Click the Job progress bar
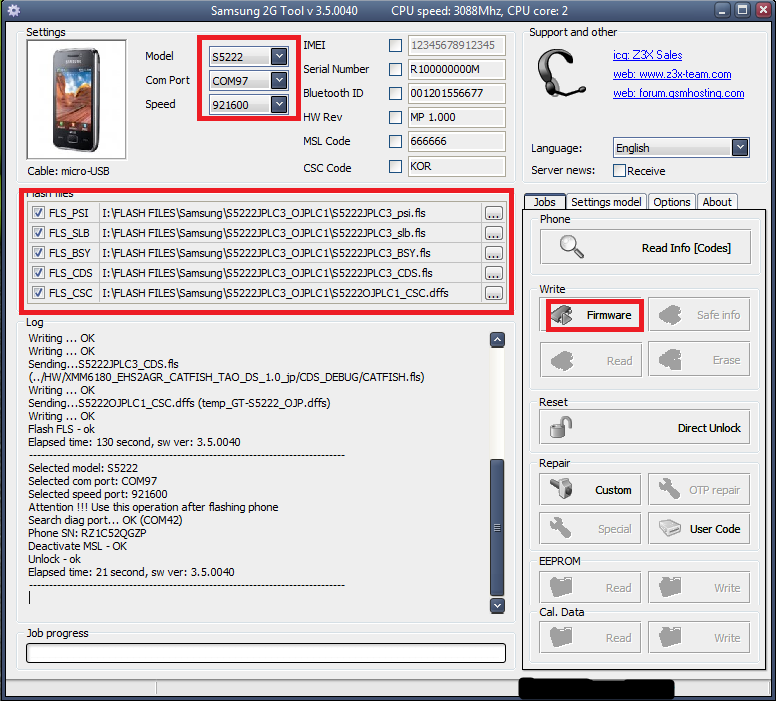Viewport: 776px width, 701px height. click(x=266, y=653)
